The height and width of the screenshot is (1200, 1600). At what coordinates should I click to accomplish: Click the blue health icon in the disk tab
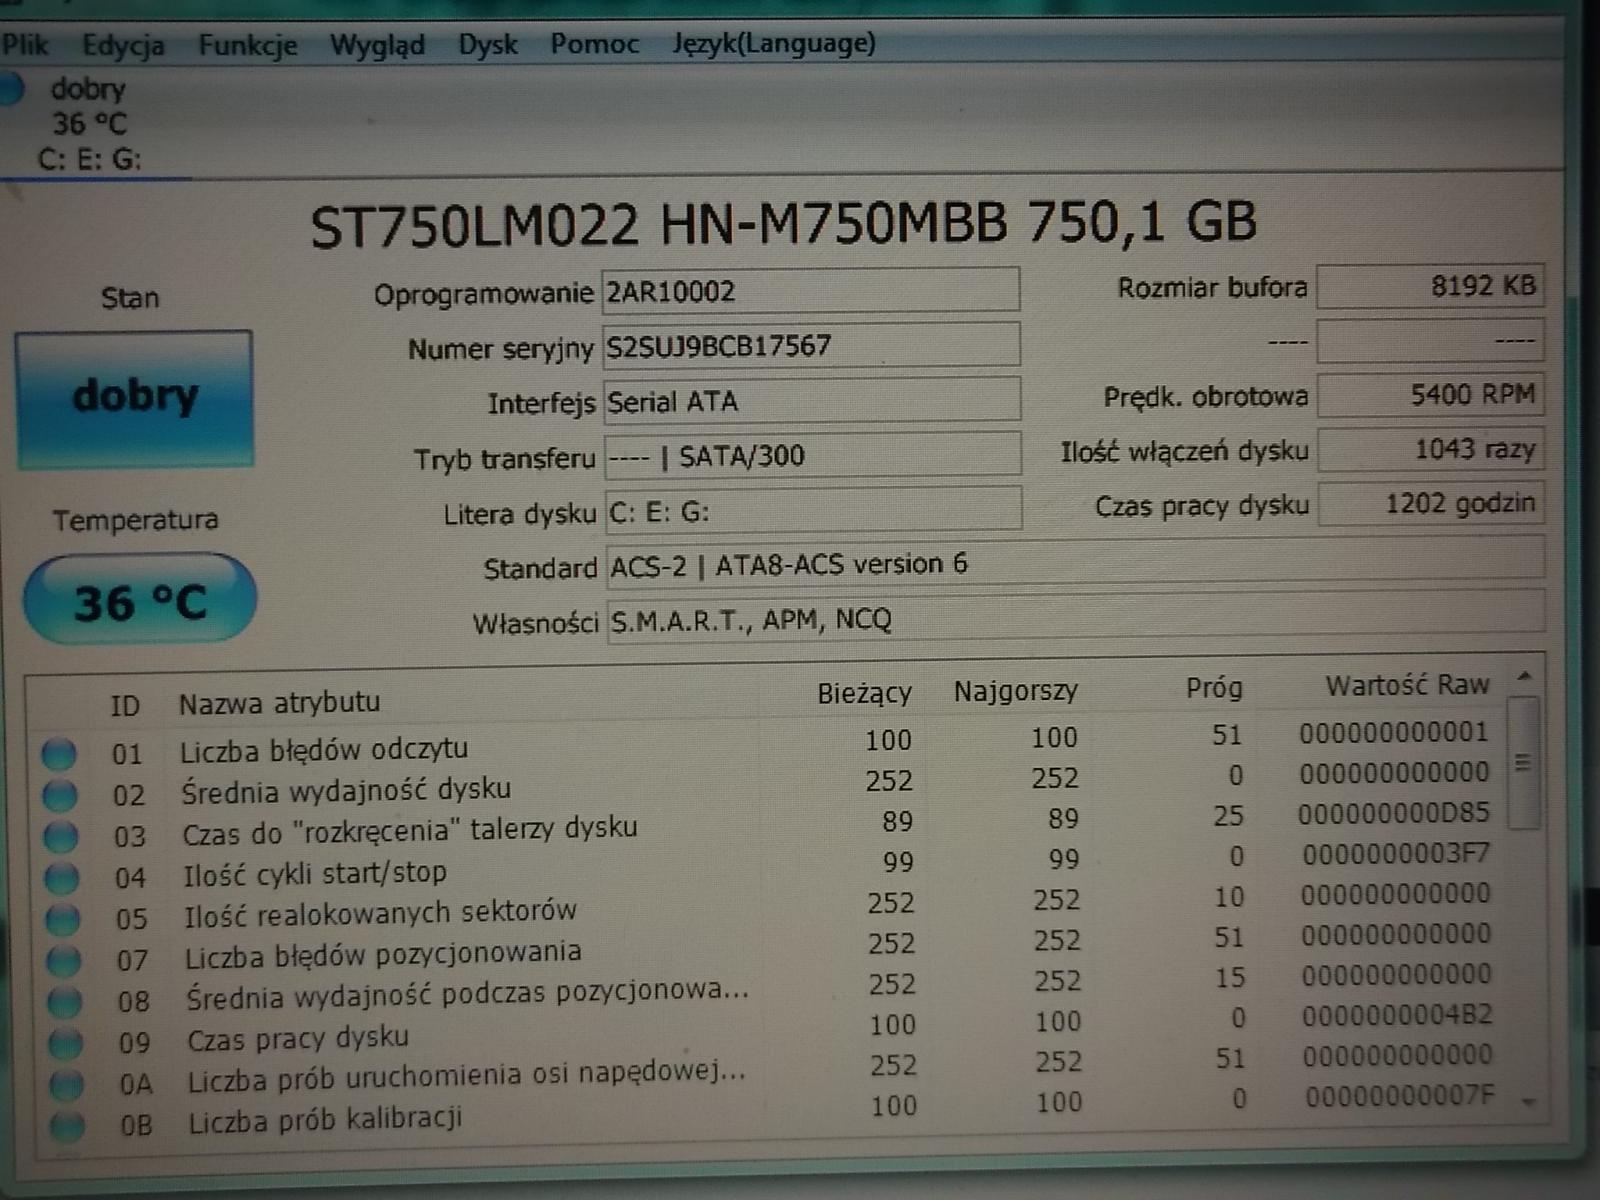(10, 88)
